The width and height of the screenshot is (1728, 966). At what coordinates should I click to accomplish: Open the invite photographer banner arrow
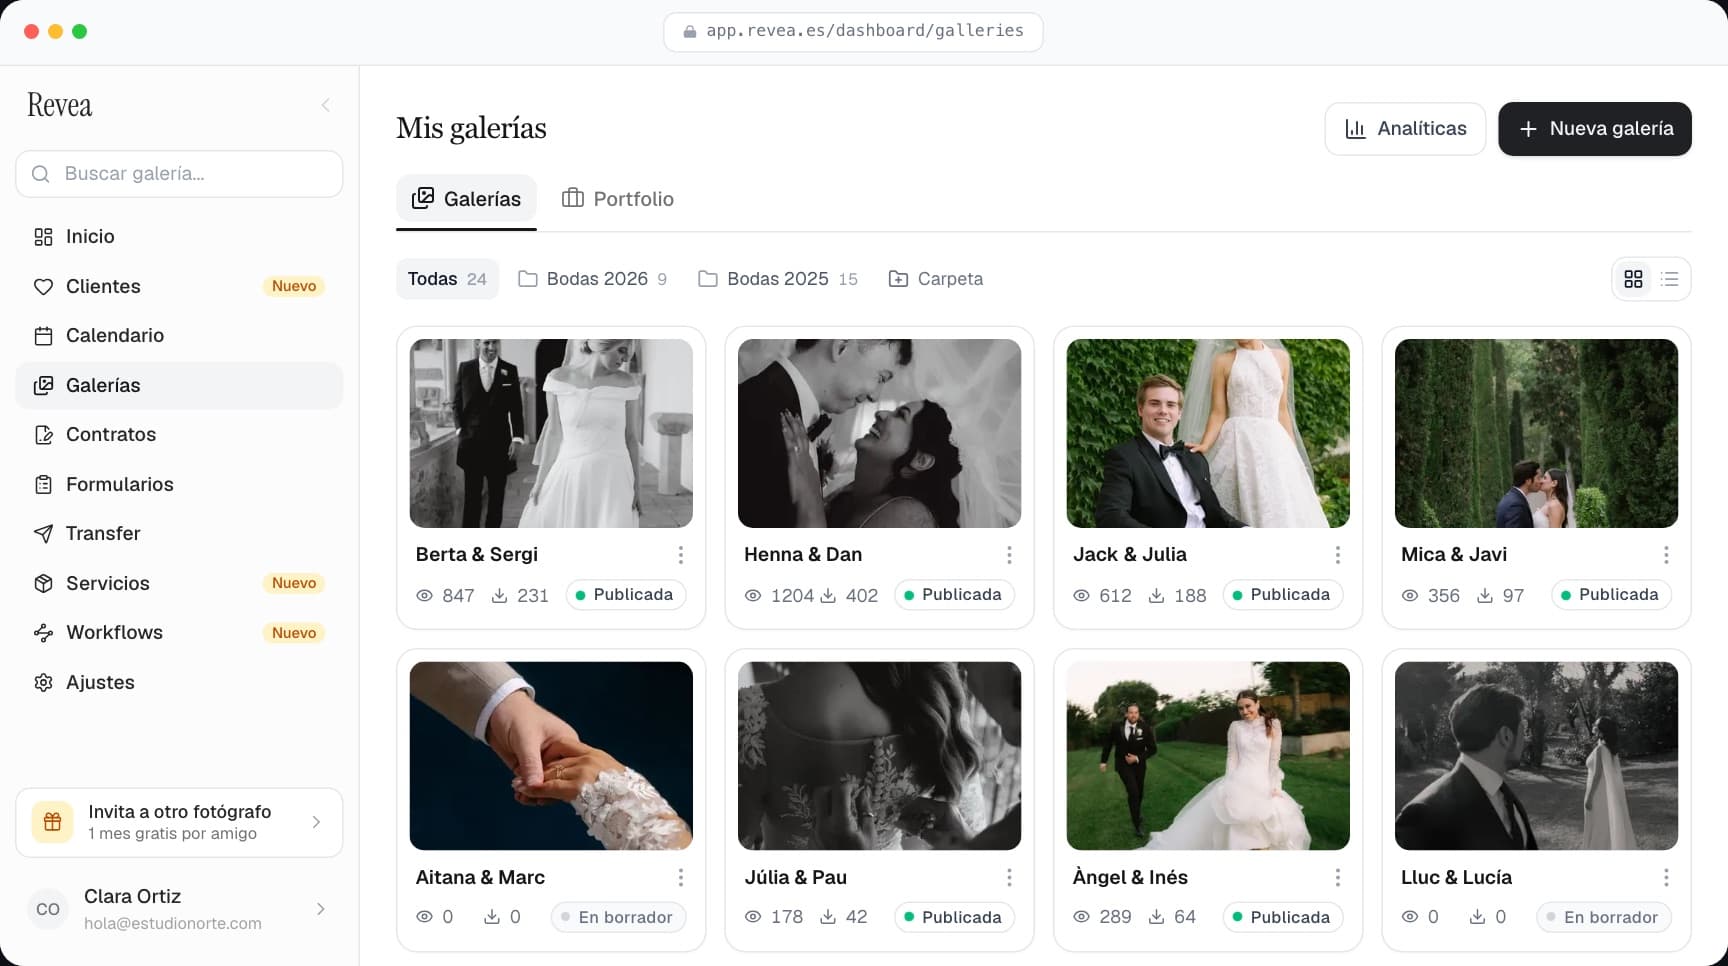316,822
